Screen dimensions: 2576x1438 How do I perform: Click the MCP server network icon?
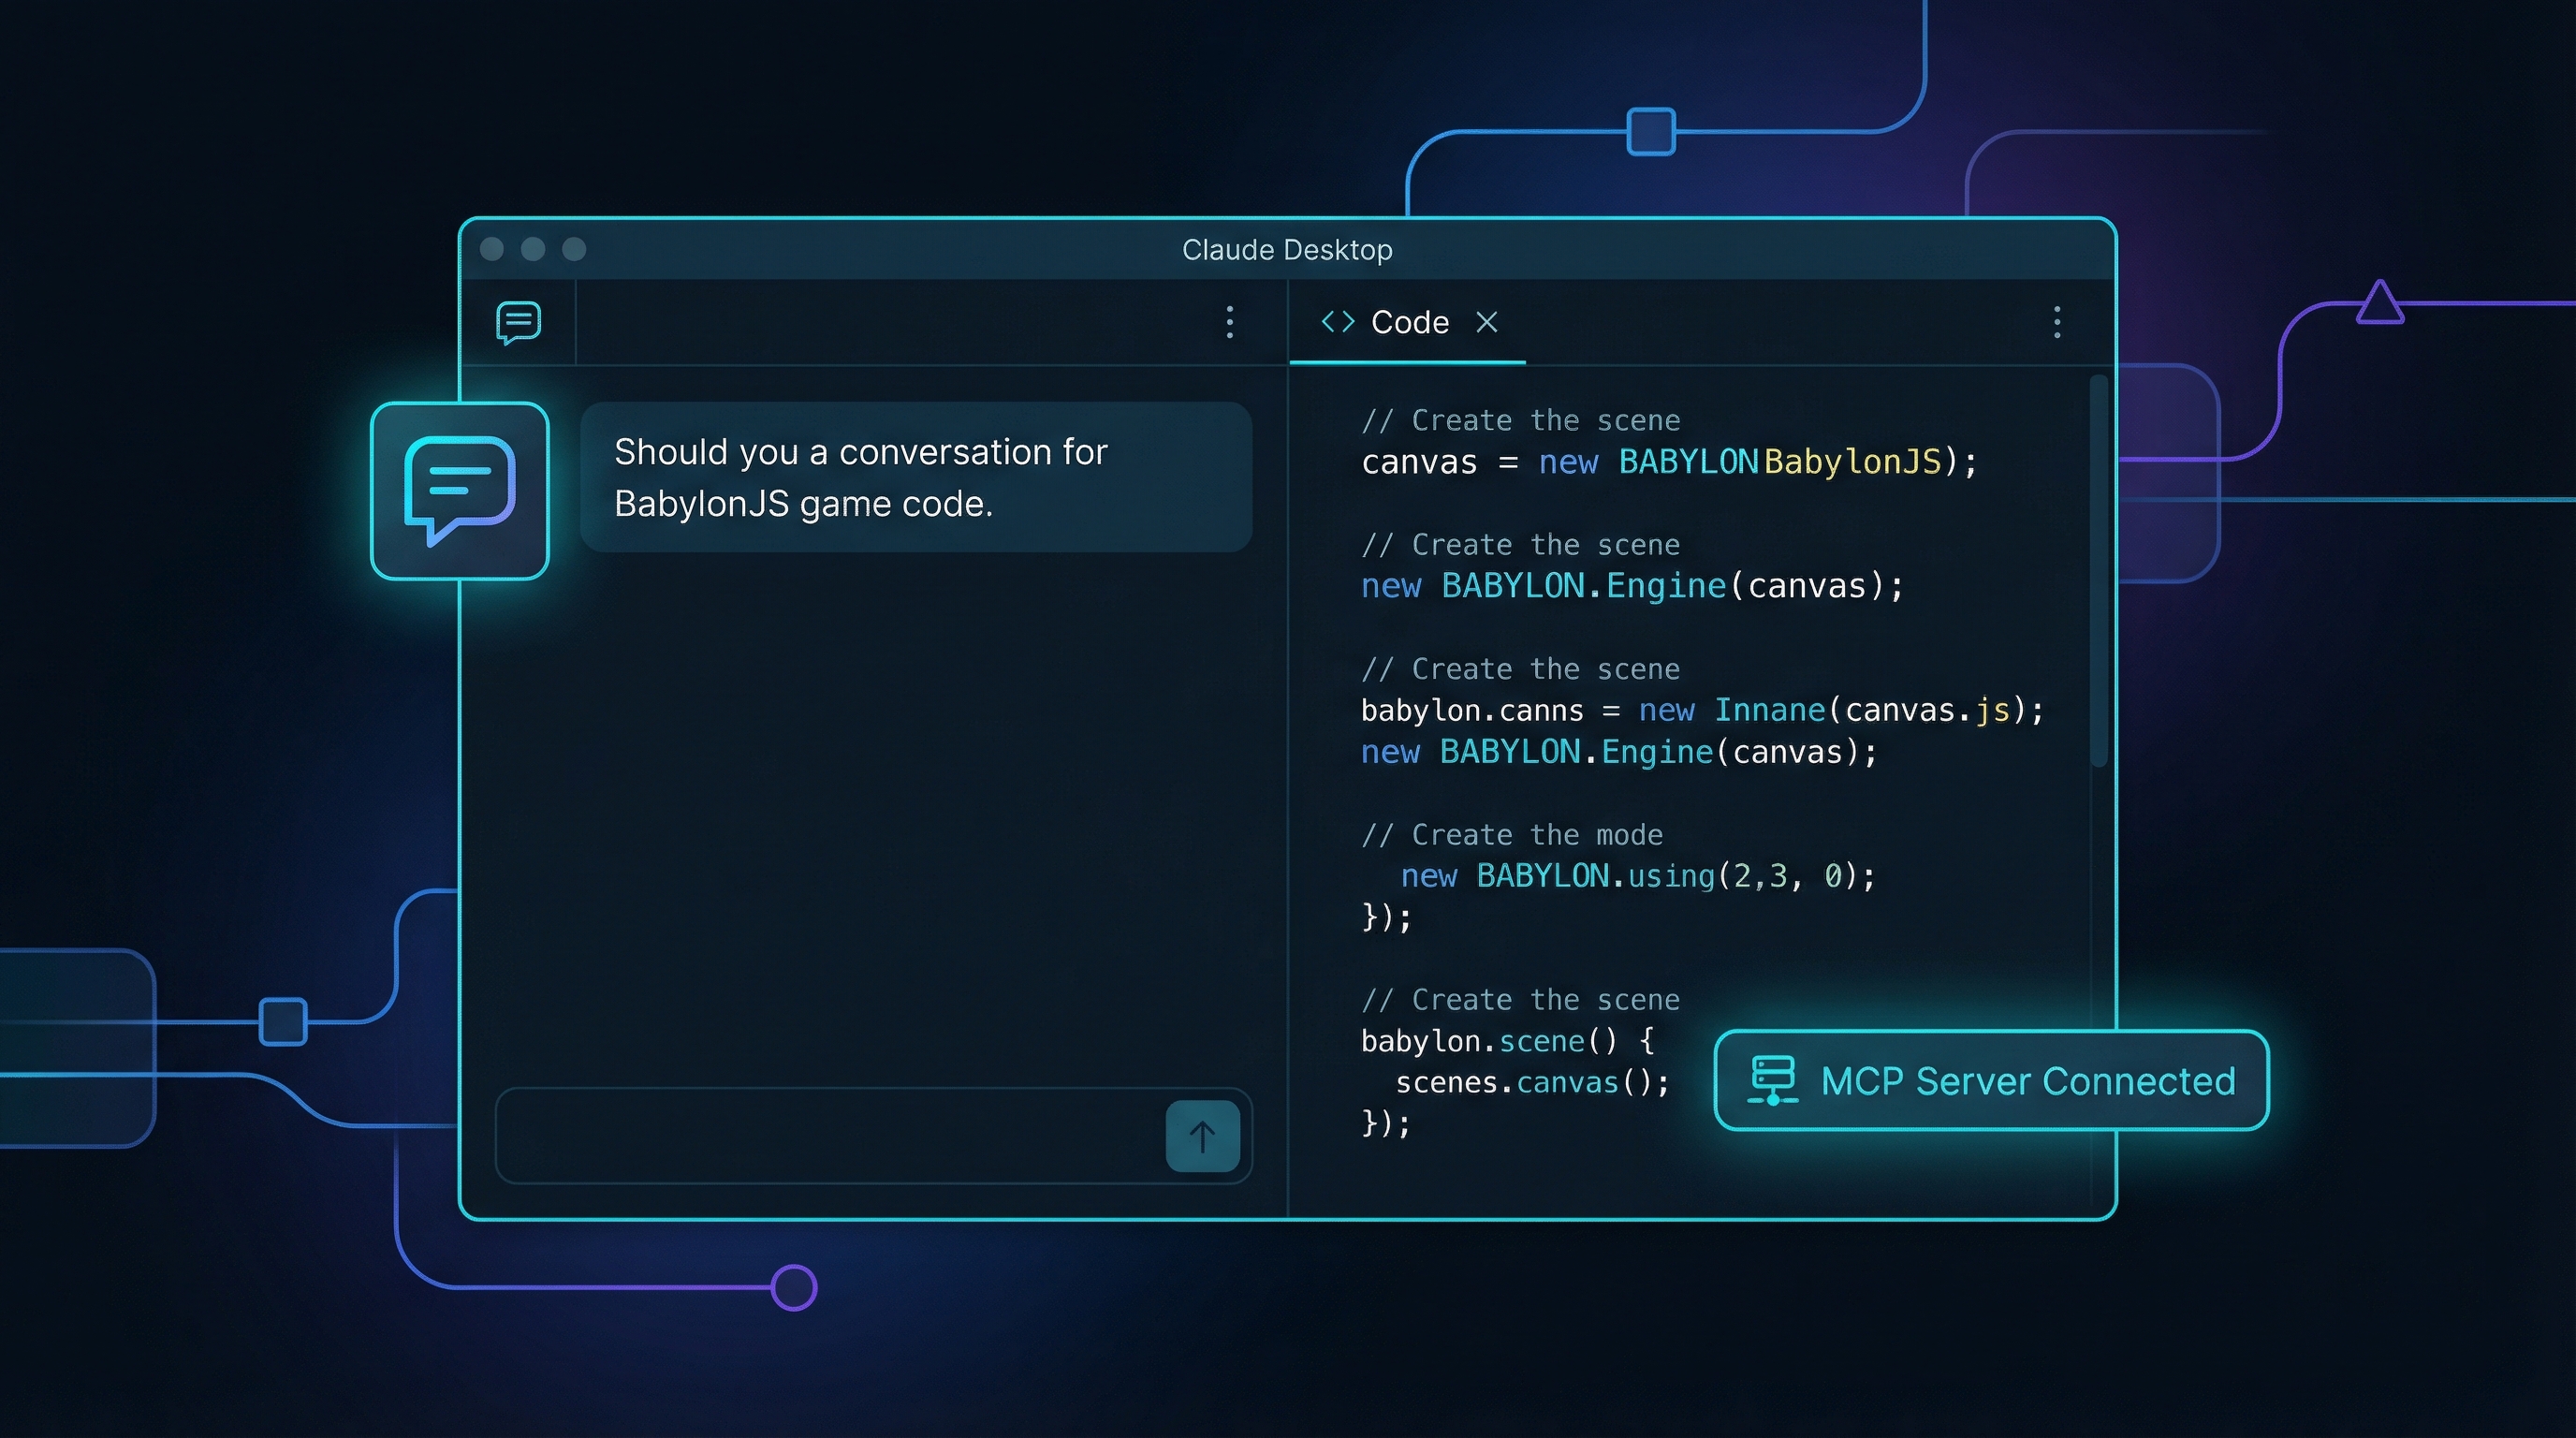point(1773,1081)
